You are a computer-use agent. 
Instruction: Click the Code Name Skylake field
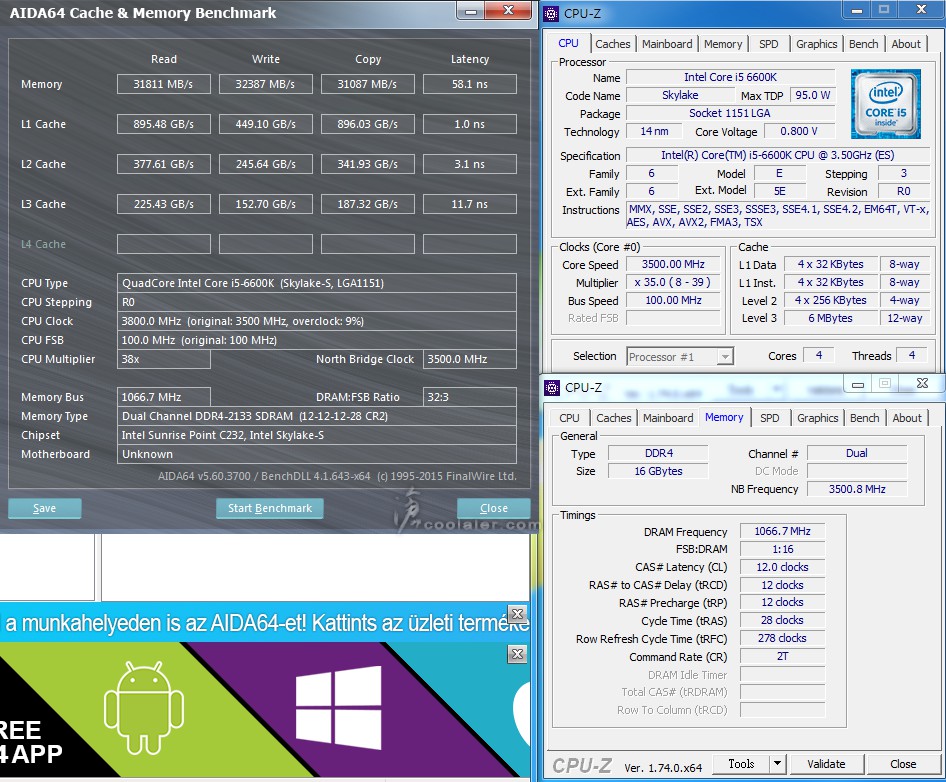tap(681, 95)
